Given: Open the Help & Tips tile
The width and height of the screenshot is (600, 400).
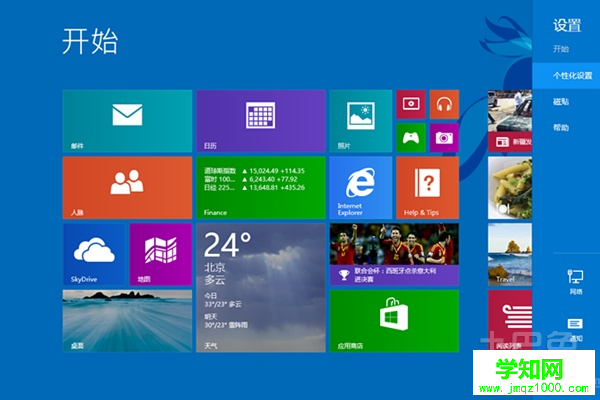Looking at the screenshot, I should point(427,188).
